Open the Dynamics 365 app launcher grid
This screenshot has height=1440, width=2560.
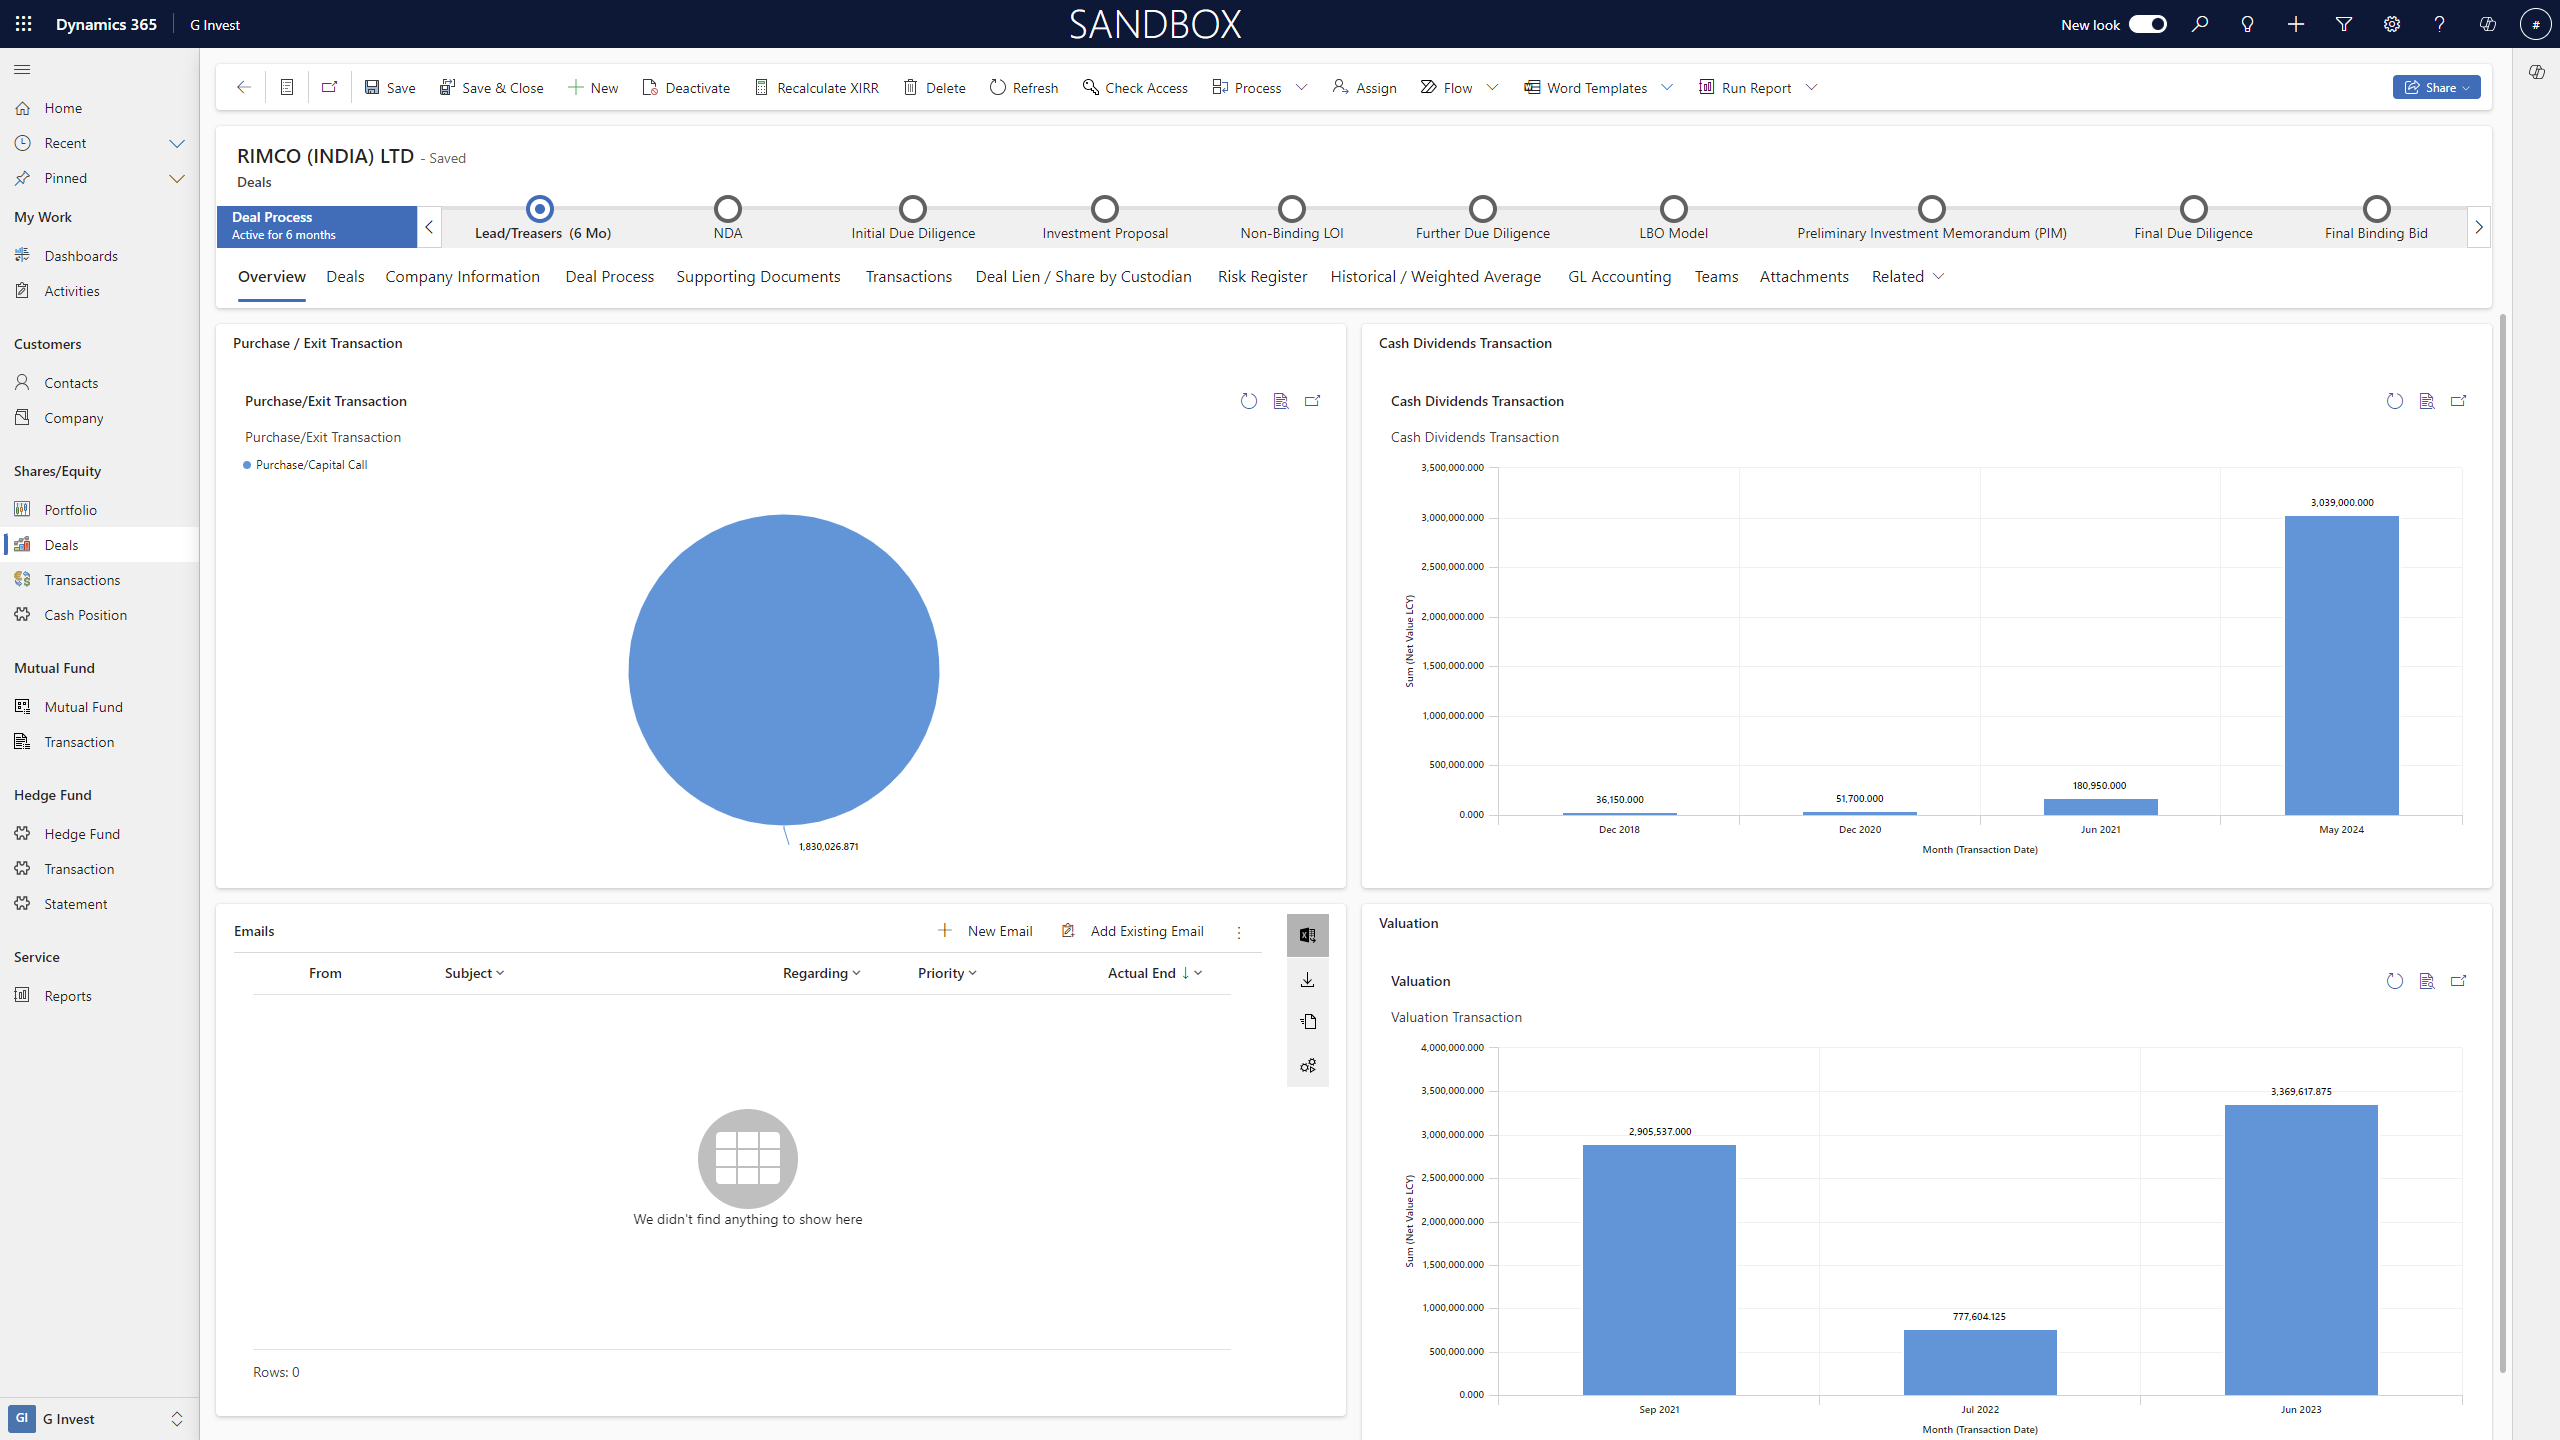click(x=24, y=24)
